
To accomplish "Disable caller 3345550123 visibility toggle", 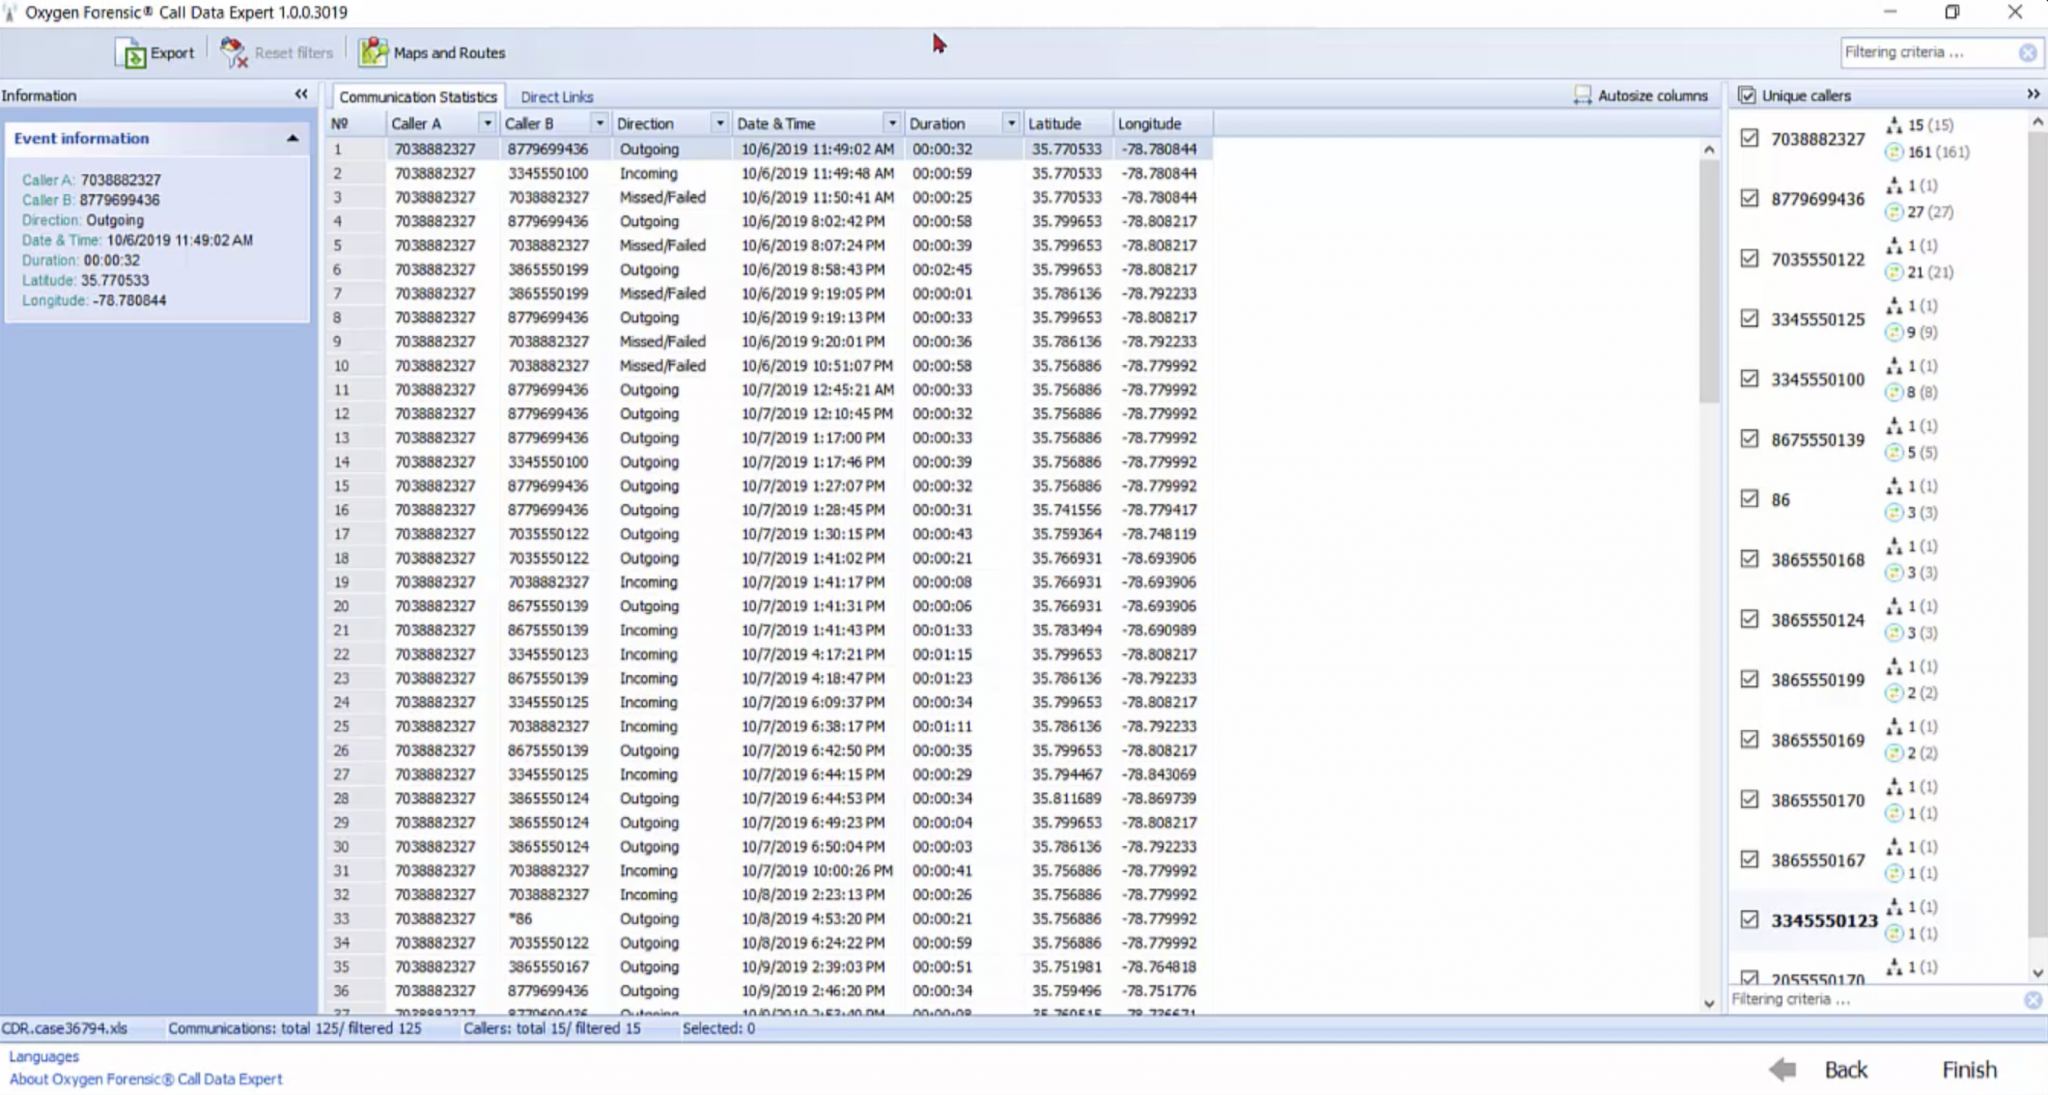I will tap(1749, 919).
